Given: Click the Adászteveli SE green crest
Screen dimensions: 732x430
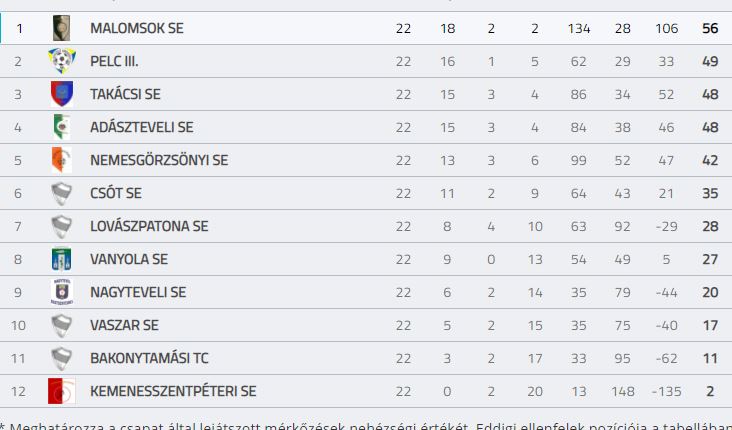Looking at the screenshot, I should point(62,127).
